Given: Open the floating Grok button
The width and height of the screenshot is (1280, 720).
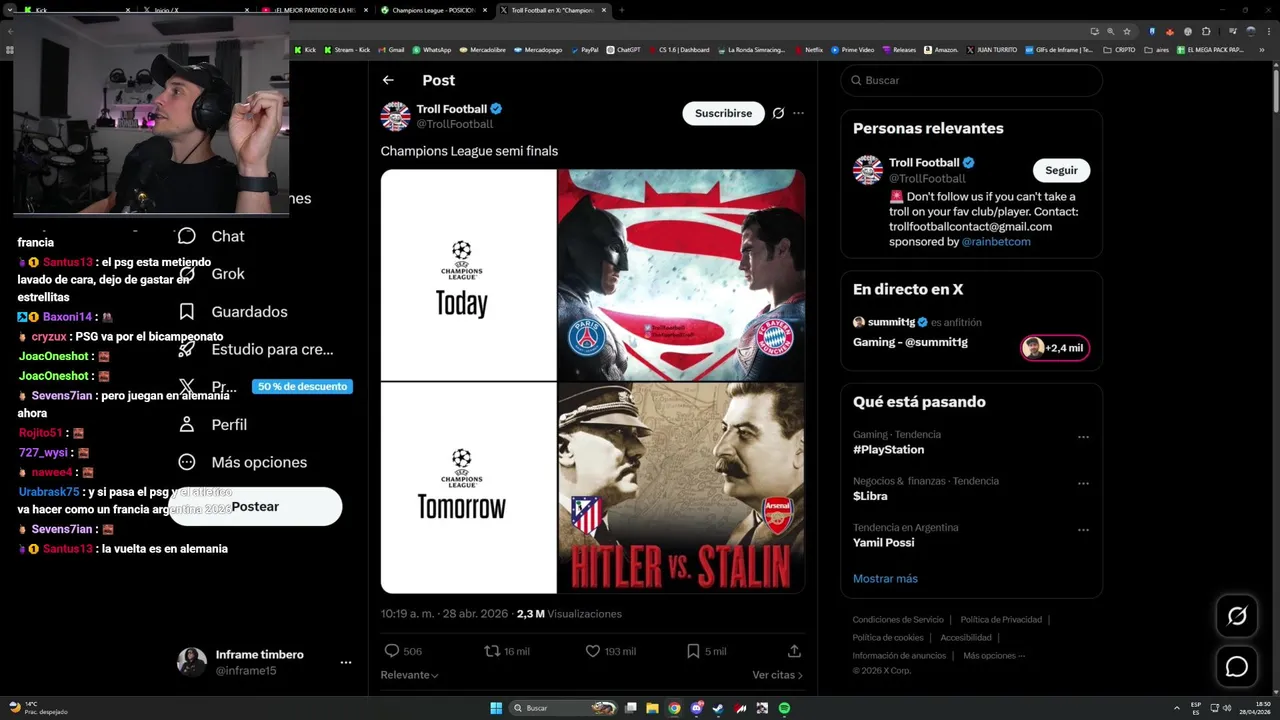Looking at the screenshot, I should [1237, 616].
